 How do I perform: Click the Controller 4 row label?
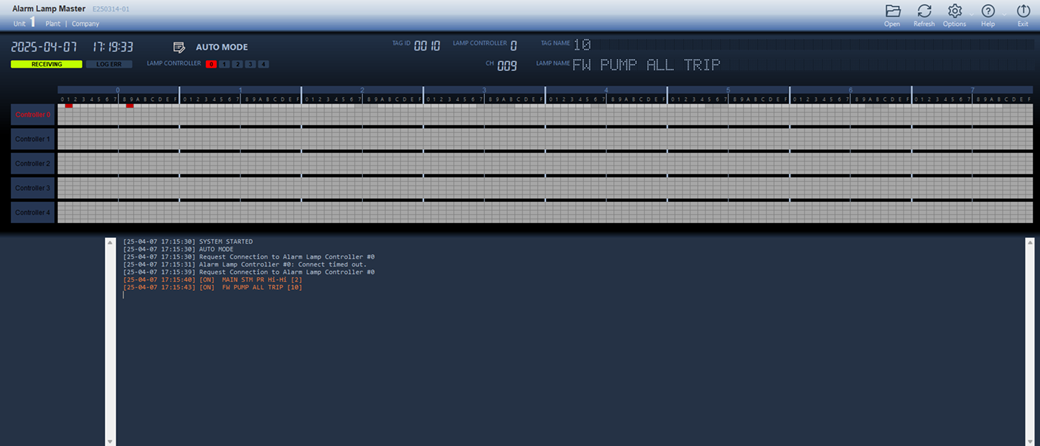(x=33, y=212)
